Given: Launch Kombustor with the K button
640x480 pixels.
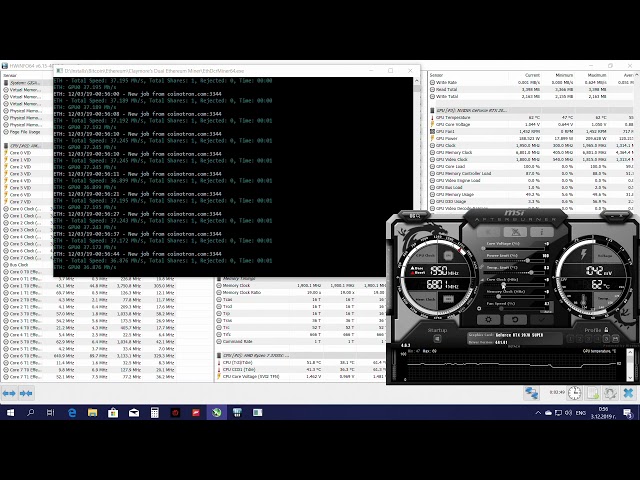Looking at the screenshot, I should point(489,232).
